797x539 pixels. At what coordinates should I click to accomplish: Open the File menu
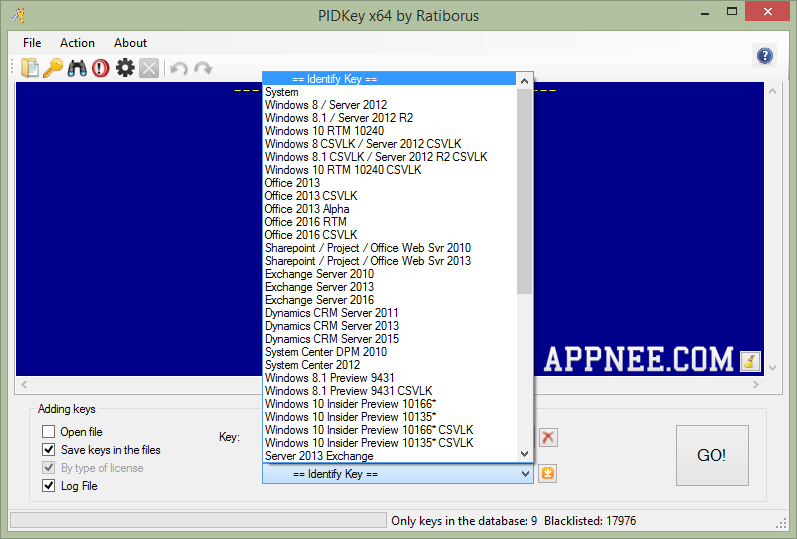click(32, 43)
